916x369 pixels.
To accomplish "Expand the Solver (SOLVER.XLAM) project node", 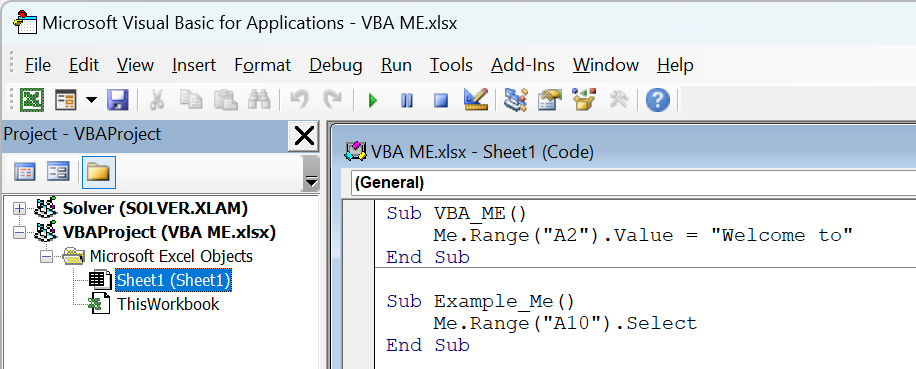I will point(19,208).
